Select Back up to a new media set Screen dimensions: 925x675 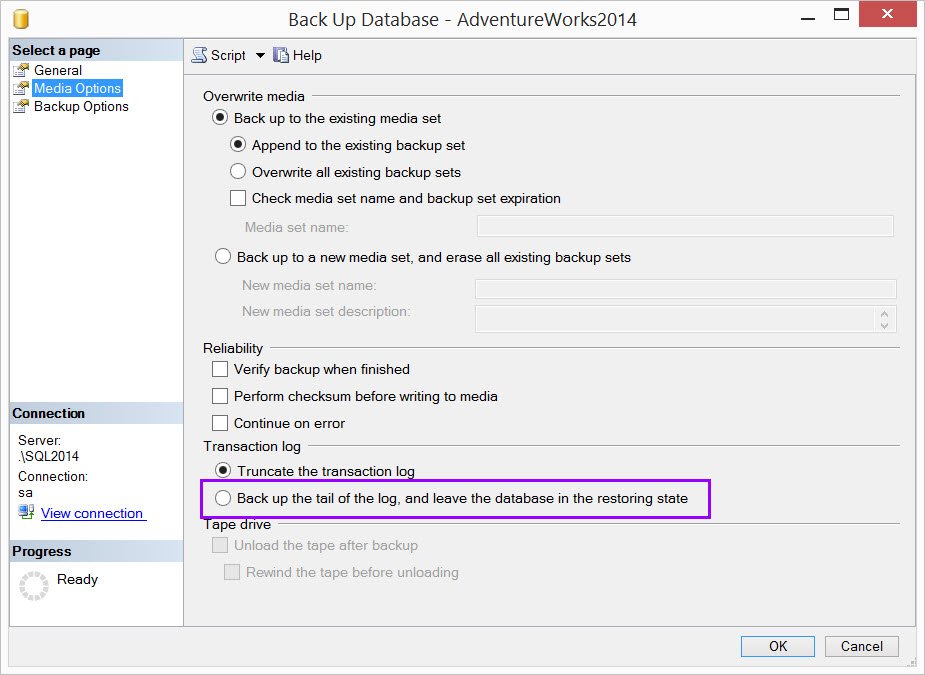click(x=222, y=257)
